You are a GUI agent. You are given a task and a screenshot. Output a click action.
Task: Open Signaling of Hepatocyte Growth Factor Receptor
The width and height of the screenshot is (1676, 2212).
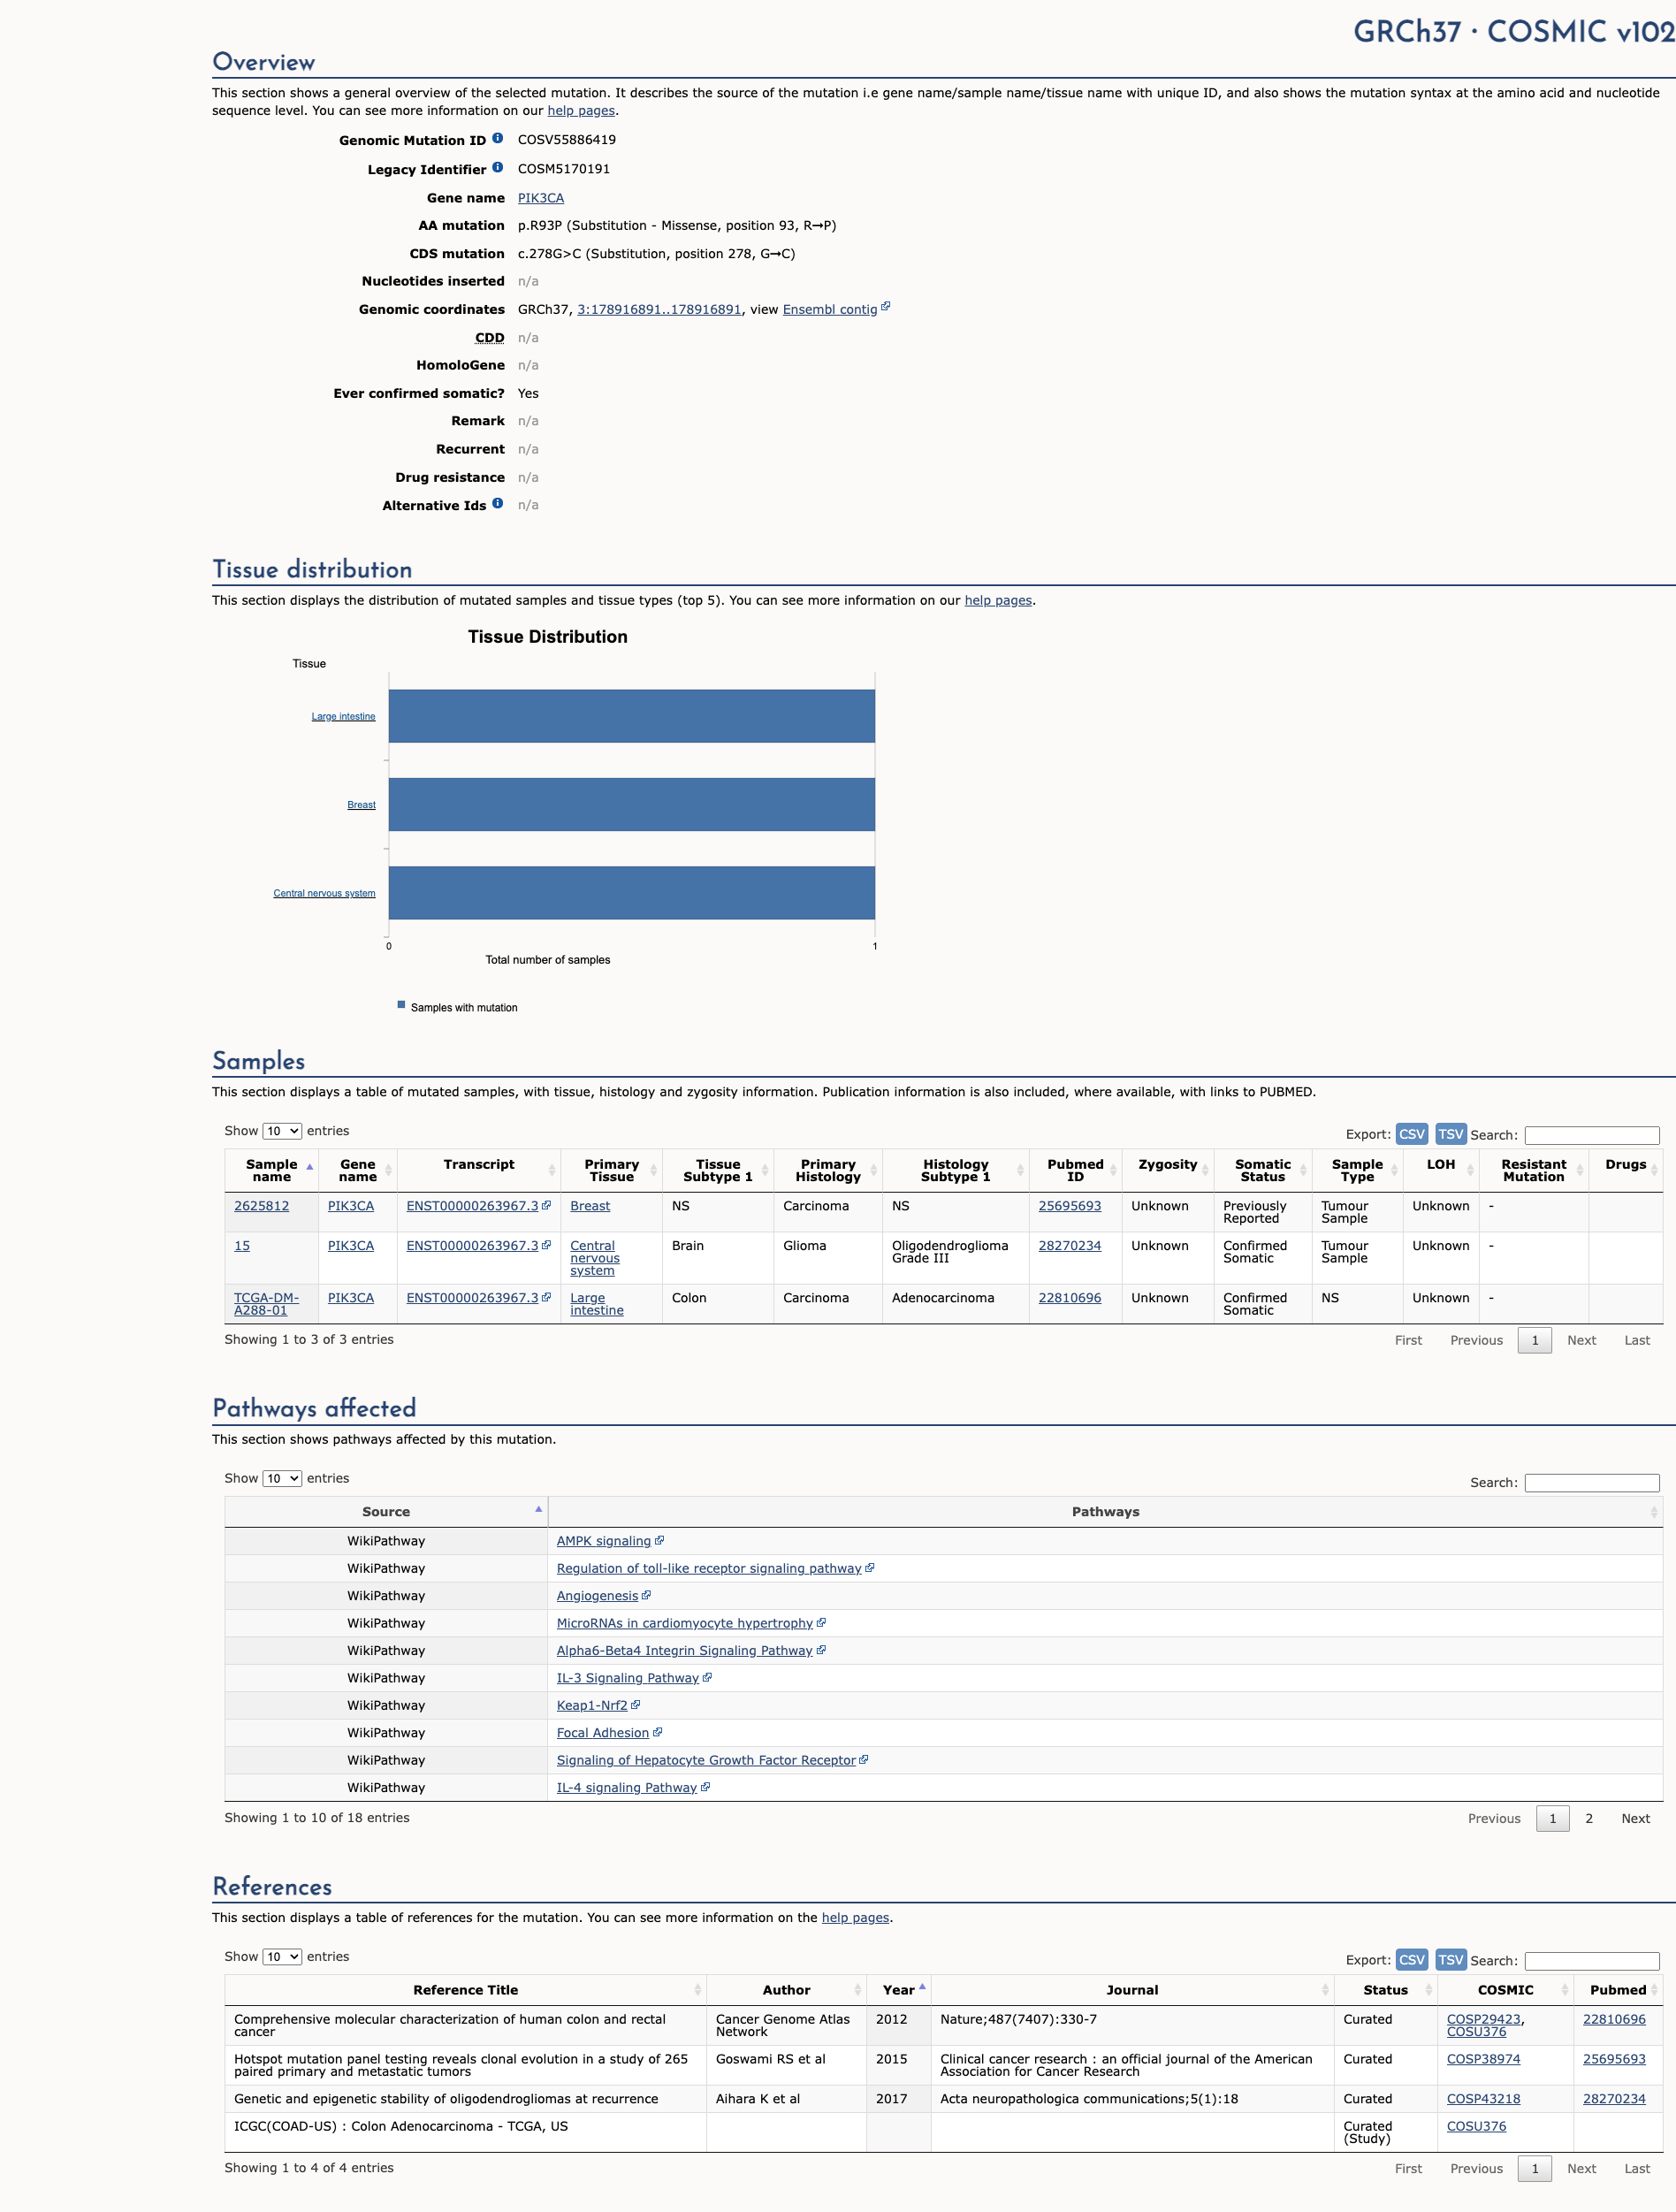[x=706, y=1760]
